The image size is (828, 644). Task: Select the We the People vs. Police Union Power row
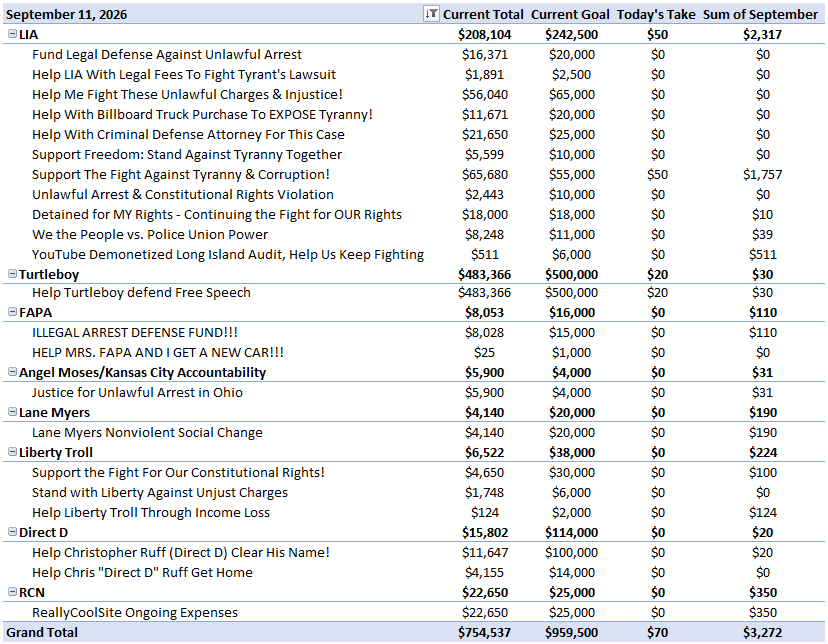click(x=414, y=234)
